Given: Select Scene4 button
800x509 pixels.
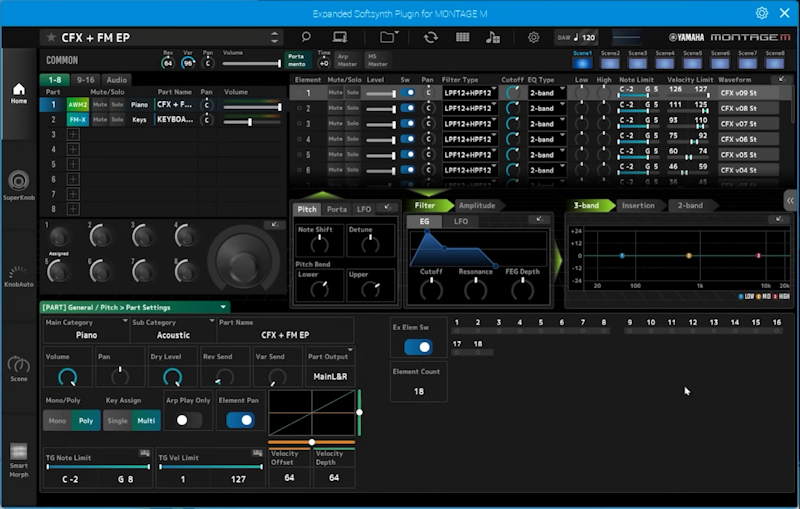Looking at the screenshot, I should (x=665, y=63).
